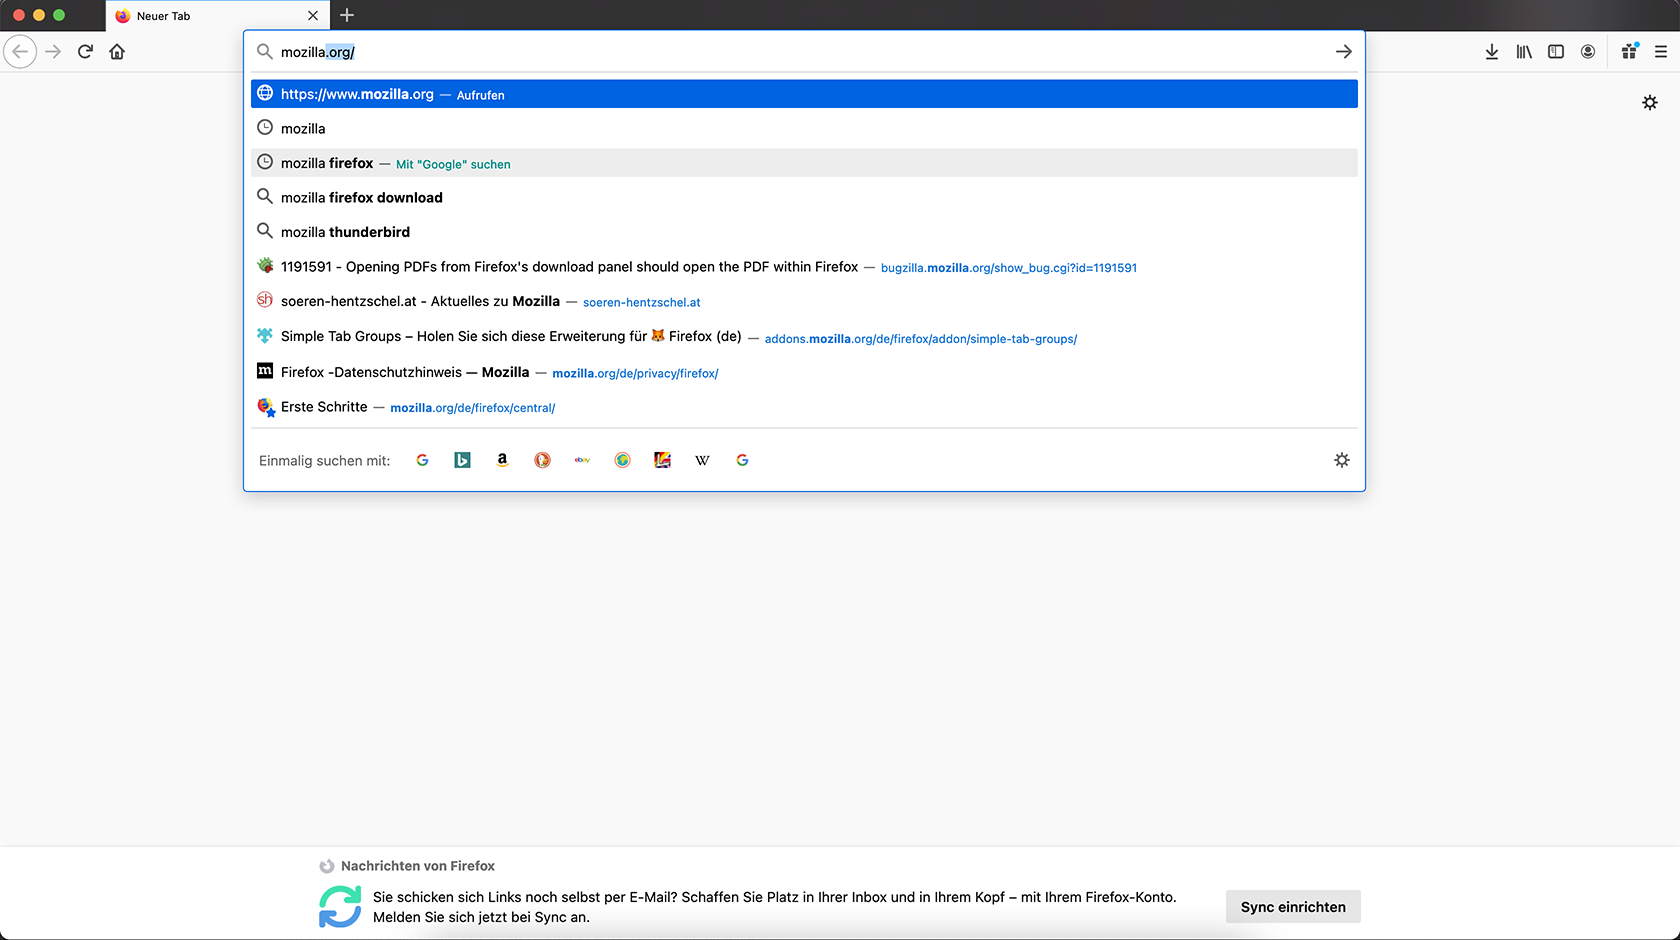Viewport: 1680px width, 940px height.
Task: Pick 'mozilla thunderbird' search suggestion
Action: click(x=804, y=232)
